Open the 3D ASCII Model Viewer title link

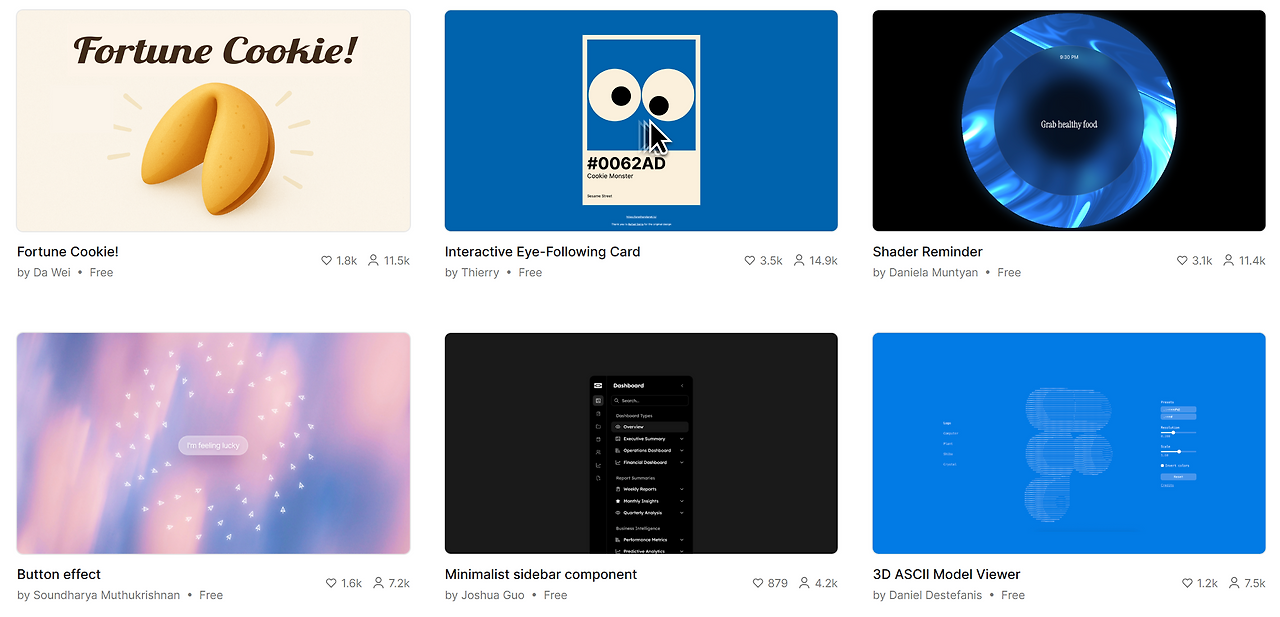[x=947, y=574]
